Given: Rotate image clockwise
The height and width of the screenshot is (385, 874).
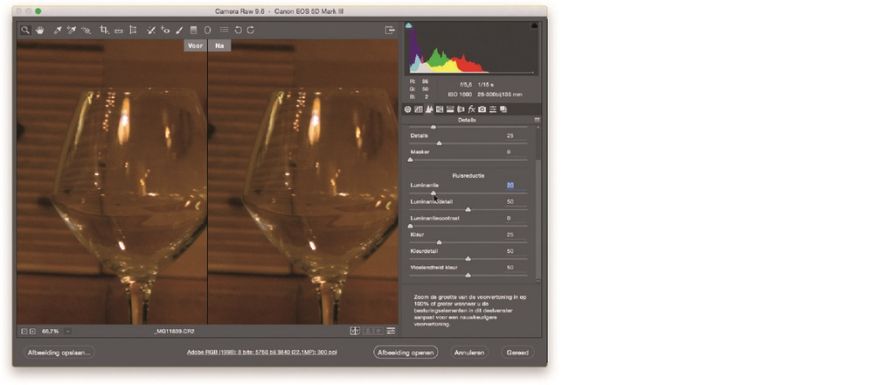Looking at the screenshot, I should (x=251, y=30).
